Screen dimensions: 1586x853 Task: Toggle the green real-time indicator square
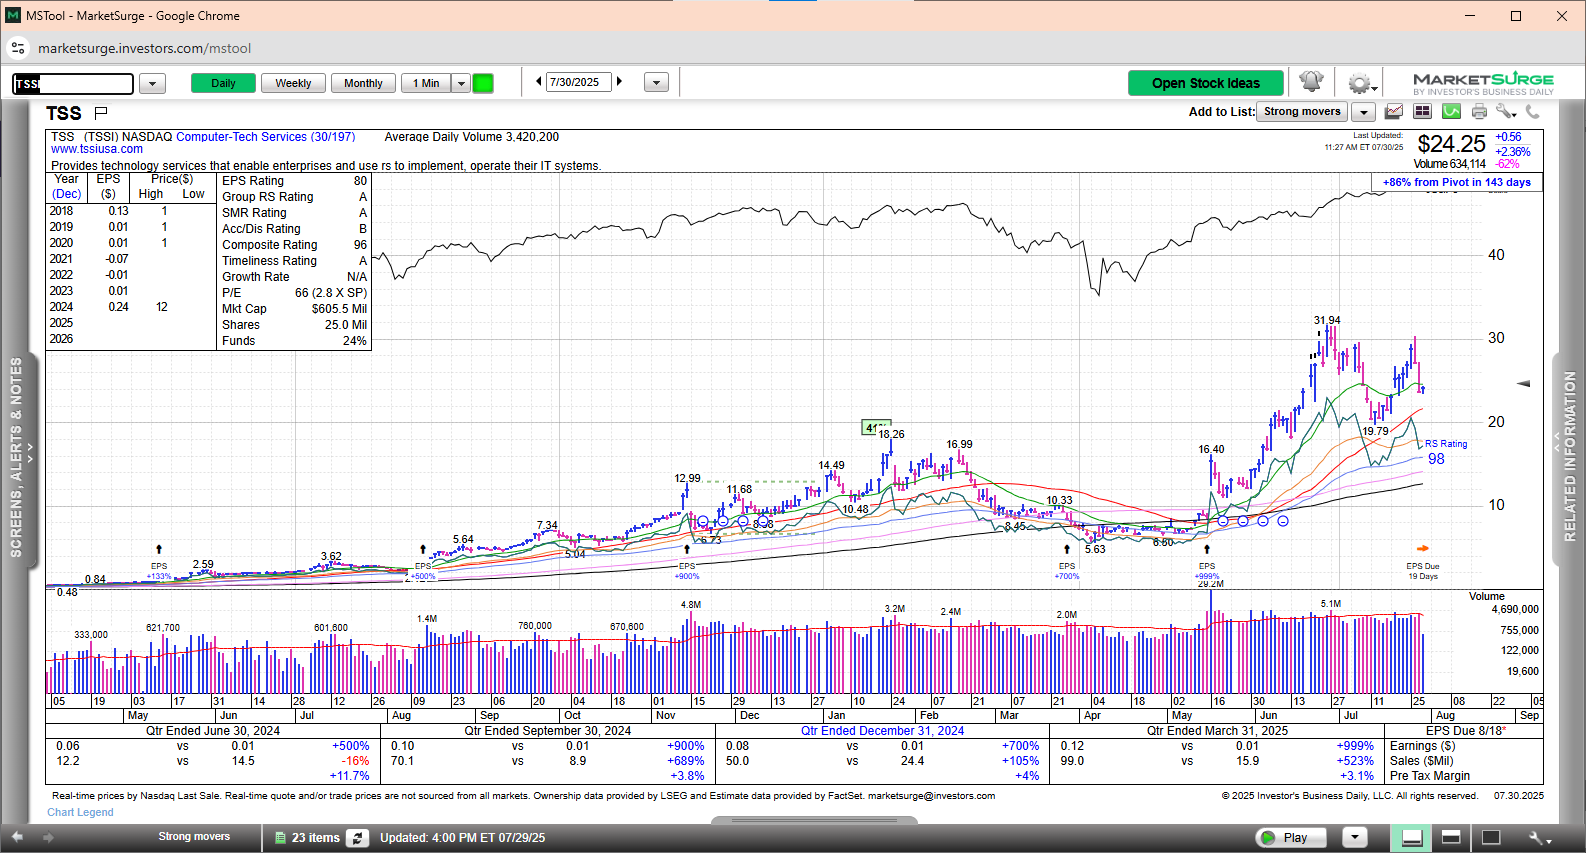point(483,83)
